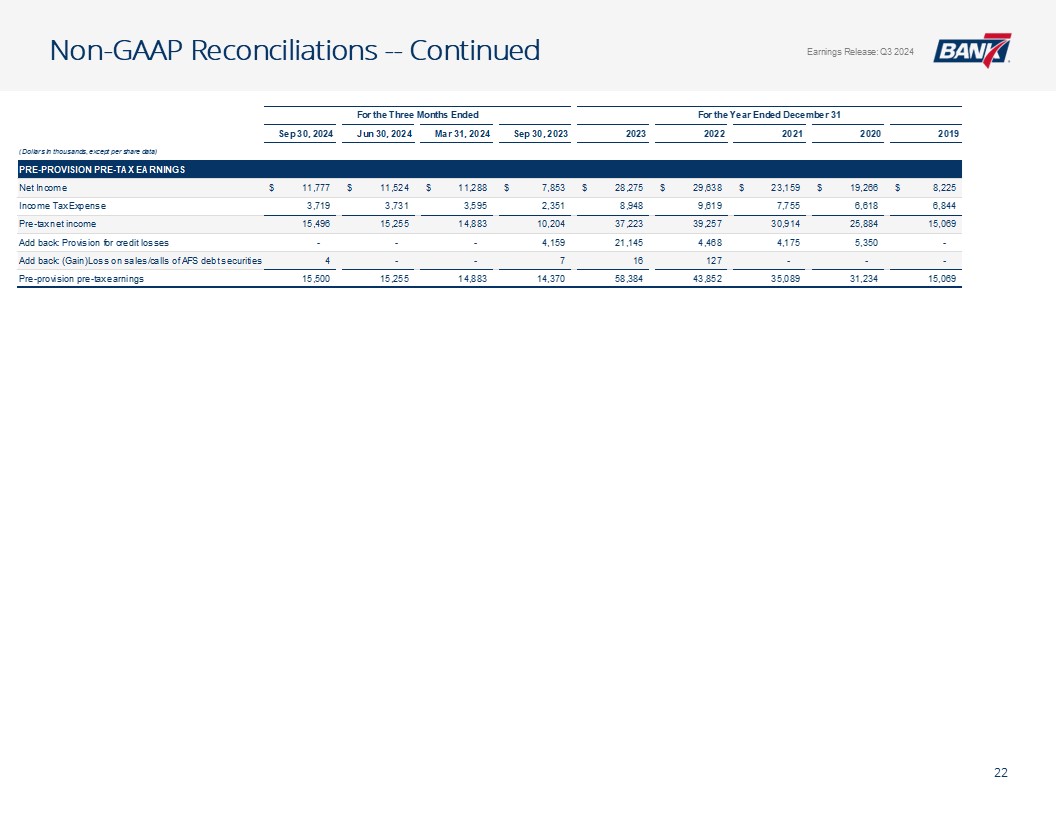This screenshot has height=816, width=1056.
Task: Select the Earnings Release Q3 2024 label
Action: pos(859,52)
